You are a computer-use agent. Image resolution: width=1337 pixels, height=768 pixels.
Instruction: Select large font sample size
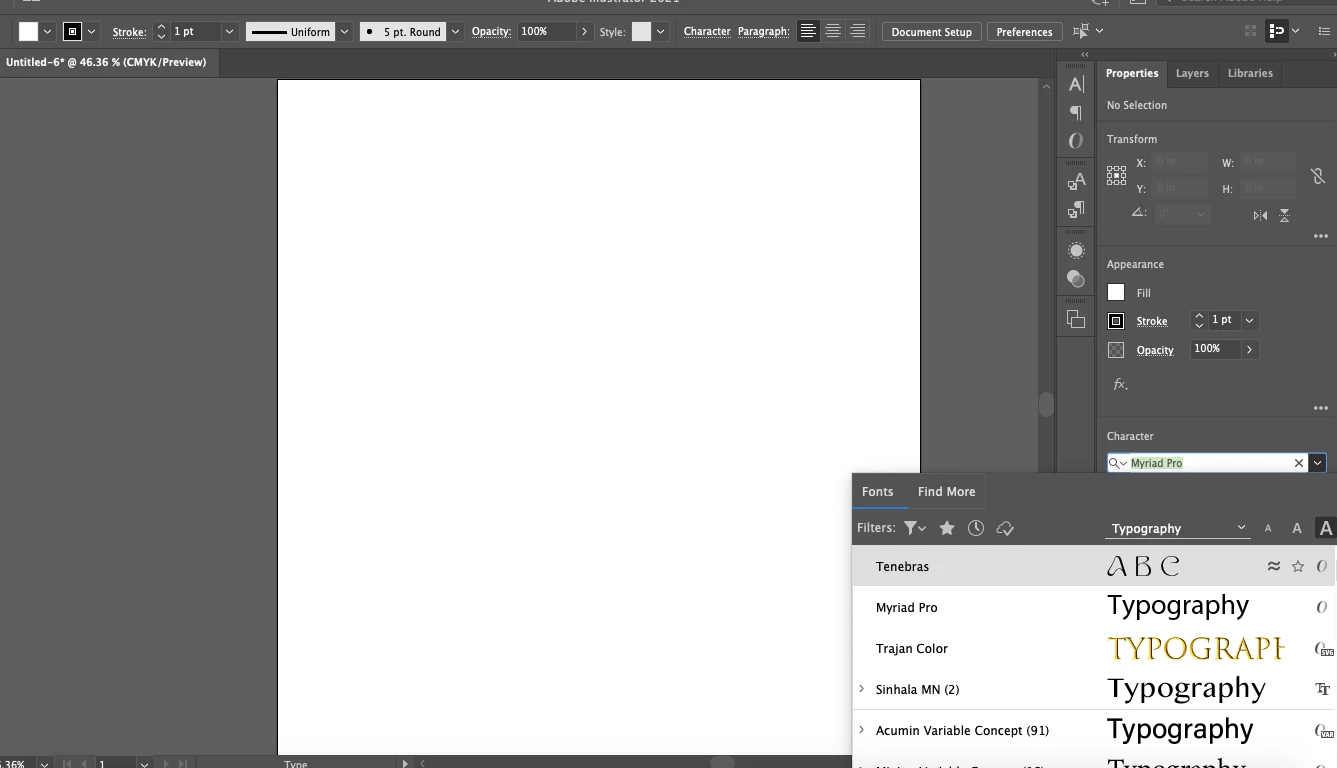point(1326,528)
